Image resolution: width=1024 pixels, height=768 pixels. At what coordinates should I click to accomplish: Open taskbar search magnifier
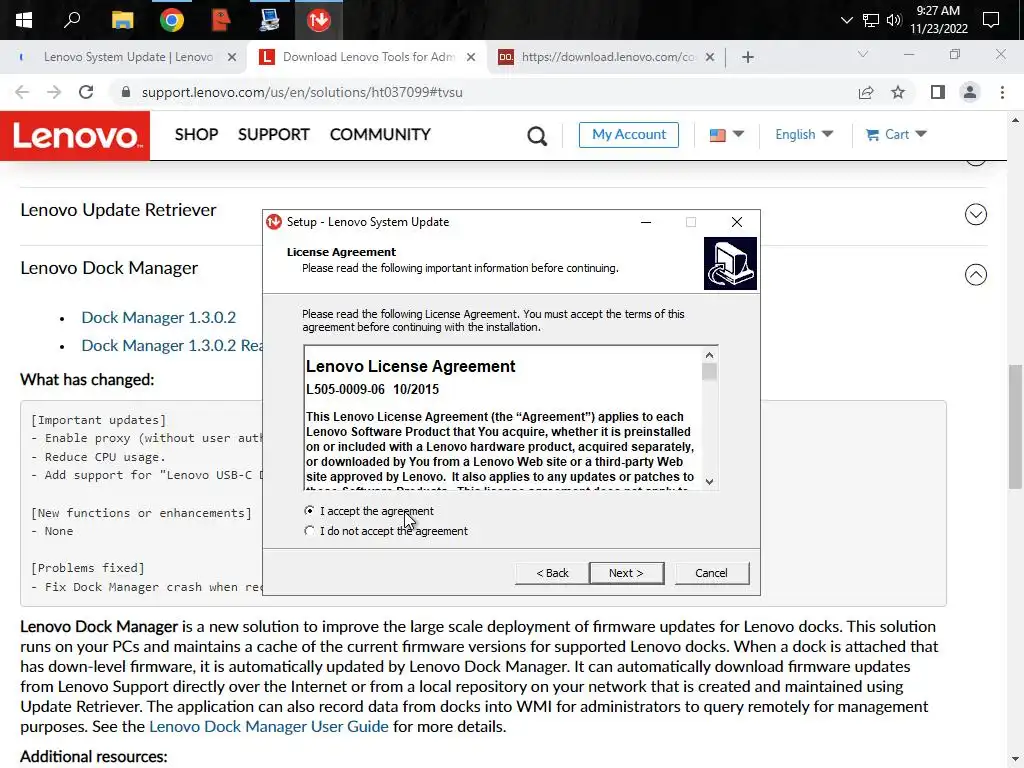[72, 20]
